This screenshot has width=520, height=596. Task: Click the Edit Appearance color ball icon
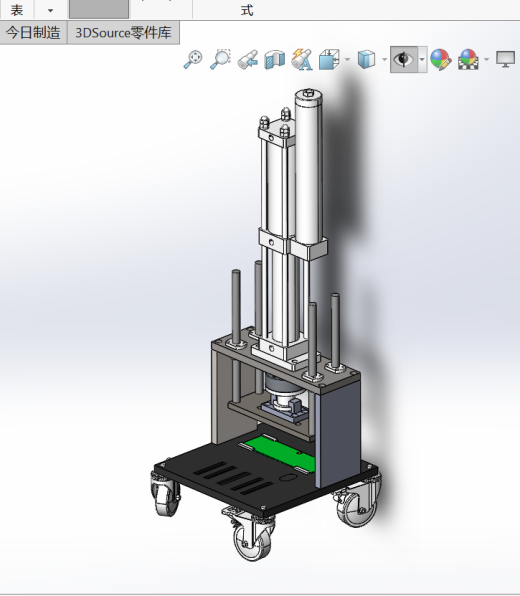[x=441, y=60]
